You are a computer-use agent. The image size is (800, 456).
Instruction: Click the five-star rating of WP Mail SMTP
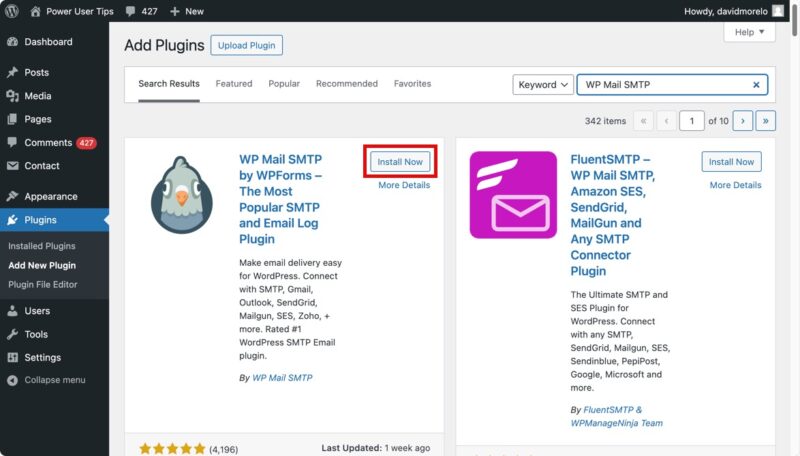[x=172, y=449]
